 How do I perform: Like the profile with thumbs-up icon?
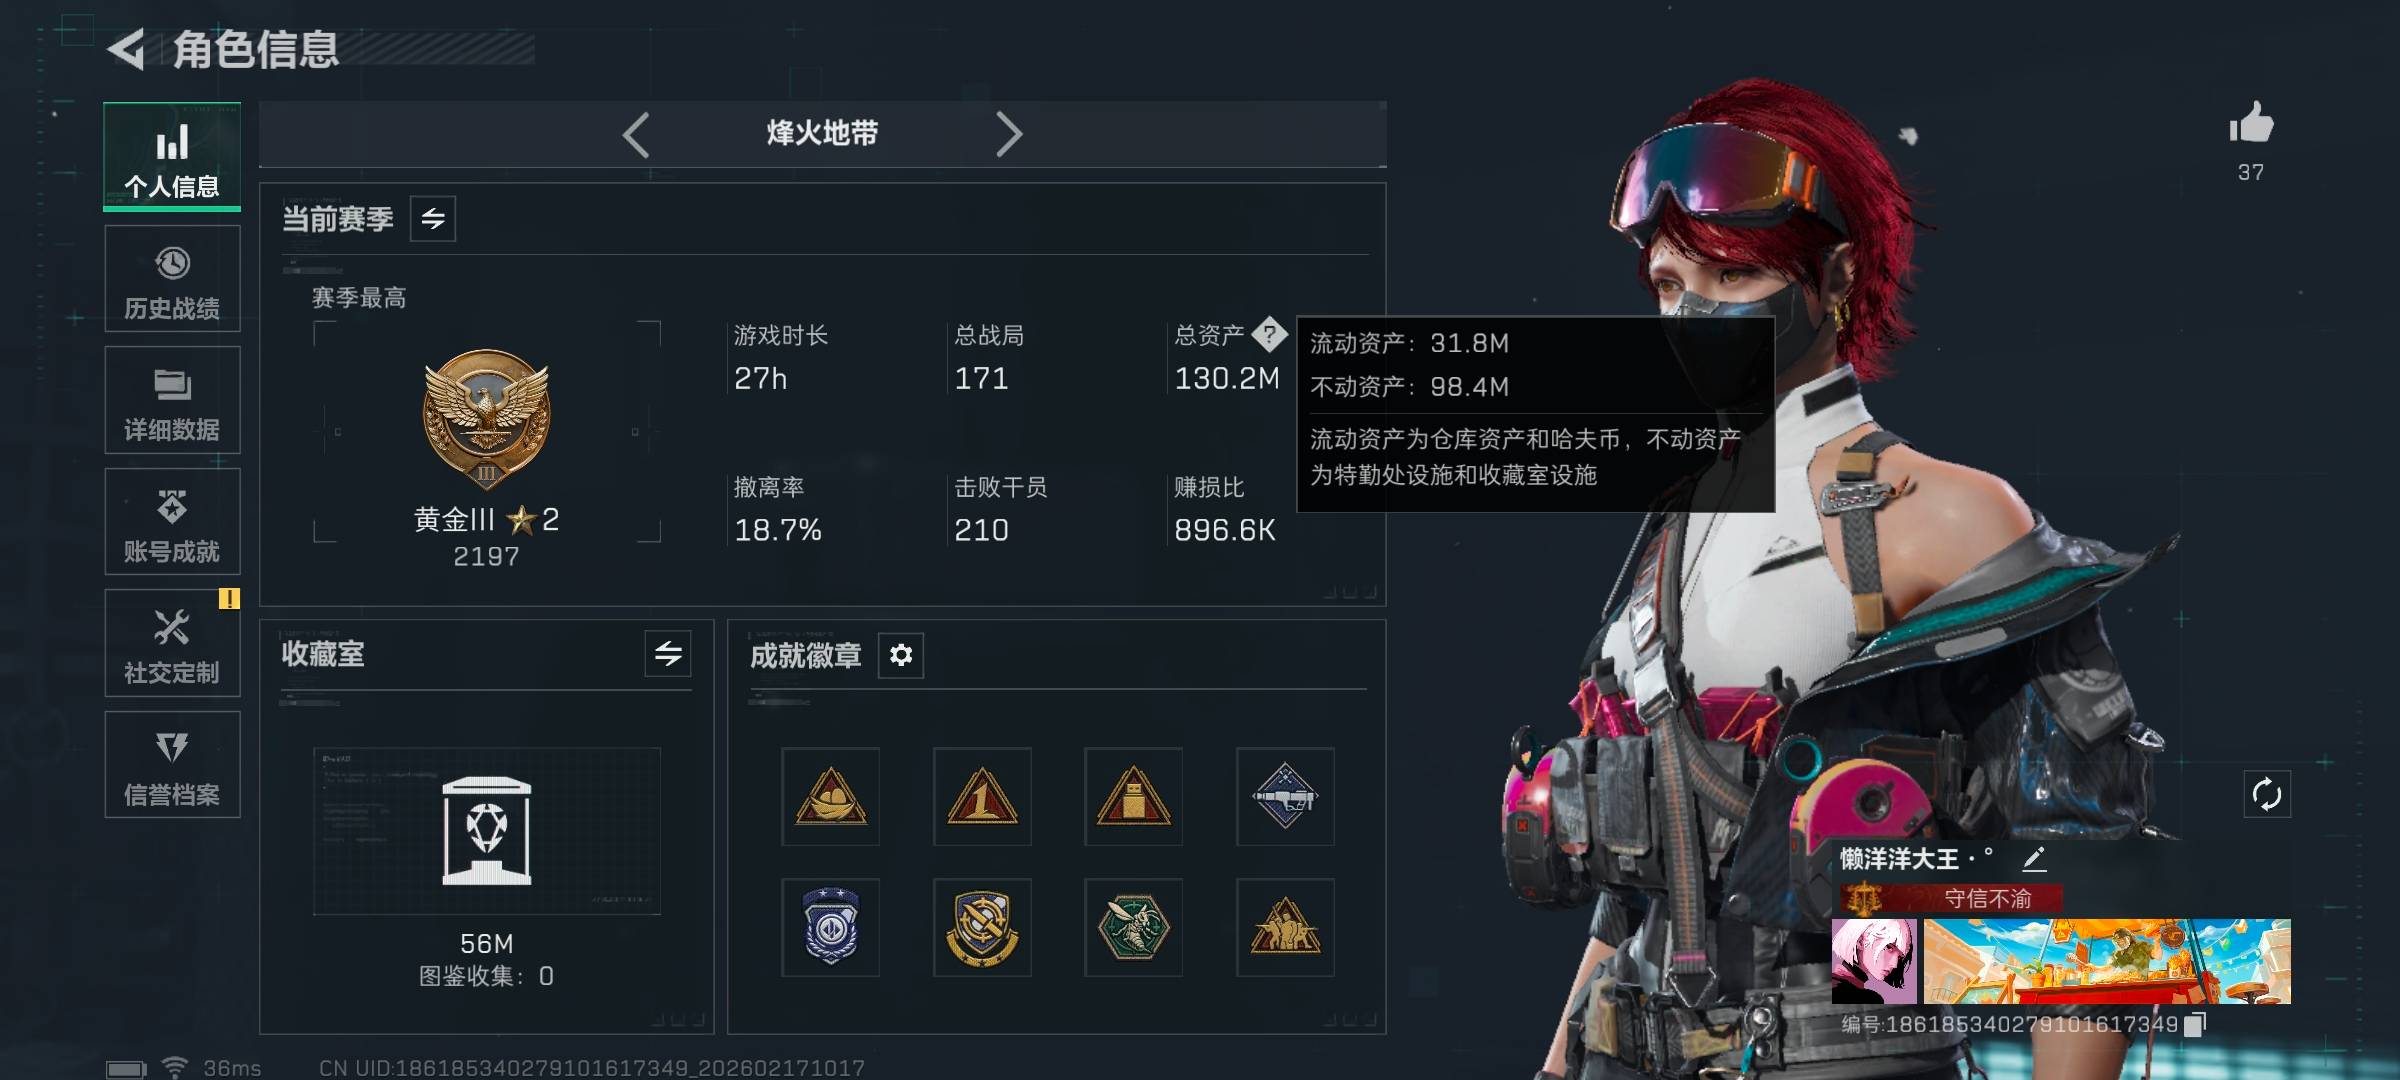click(2251, 125)
